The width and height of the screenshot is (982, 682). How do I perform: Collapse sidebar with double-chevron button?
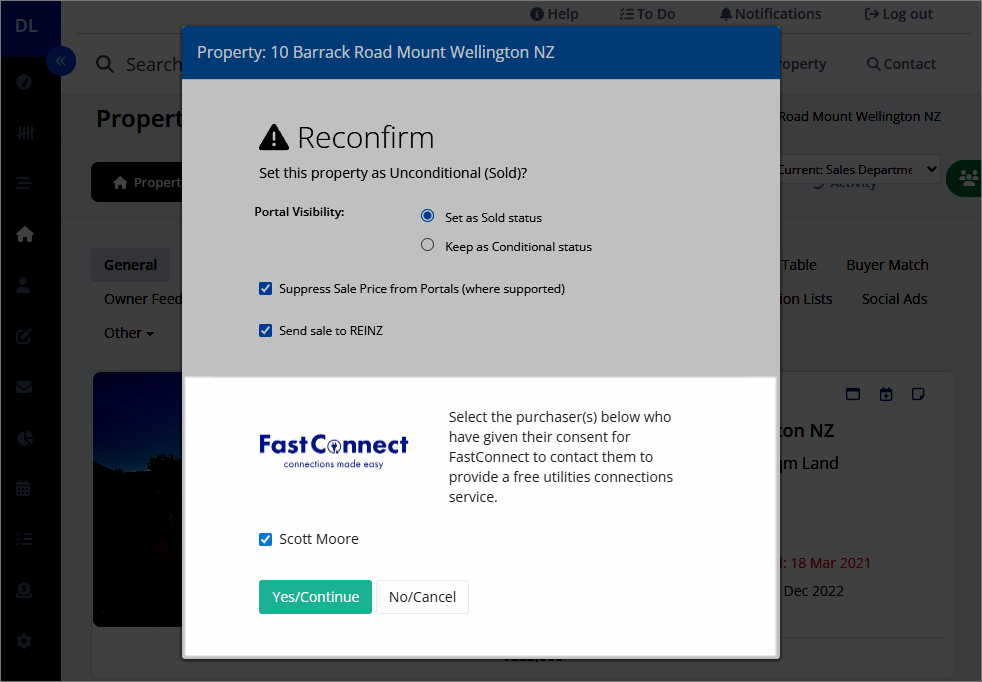[61, 61]
